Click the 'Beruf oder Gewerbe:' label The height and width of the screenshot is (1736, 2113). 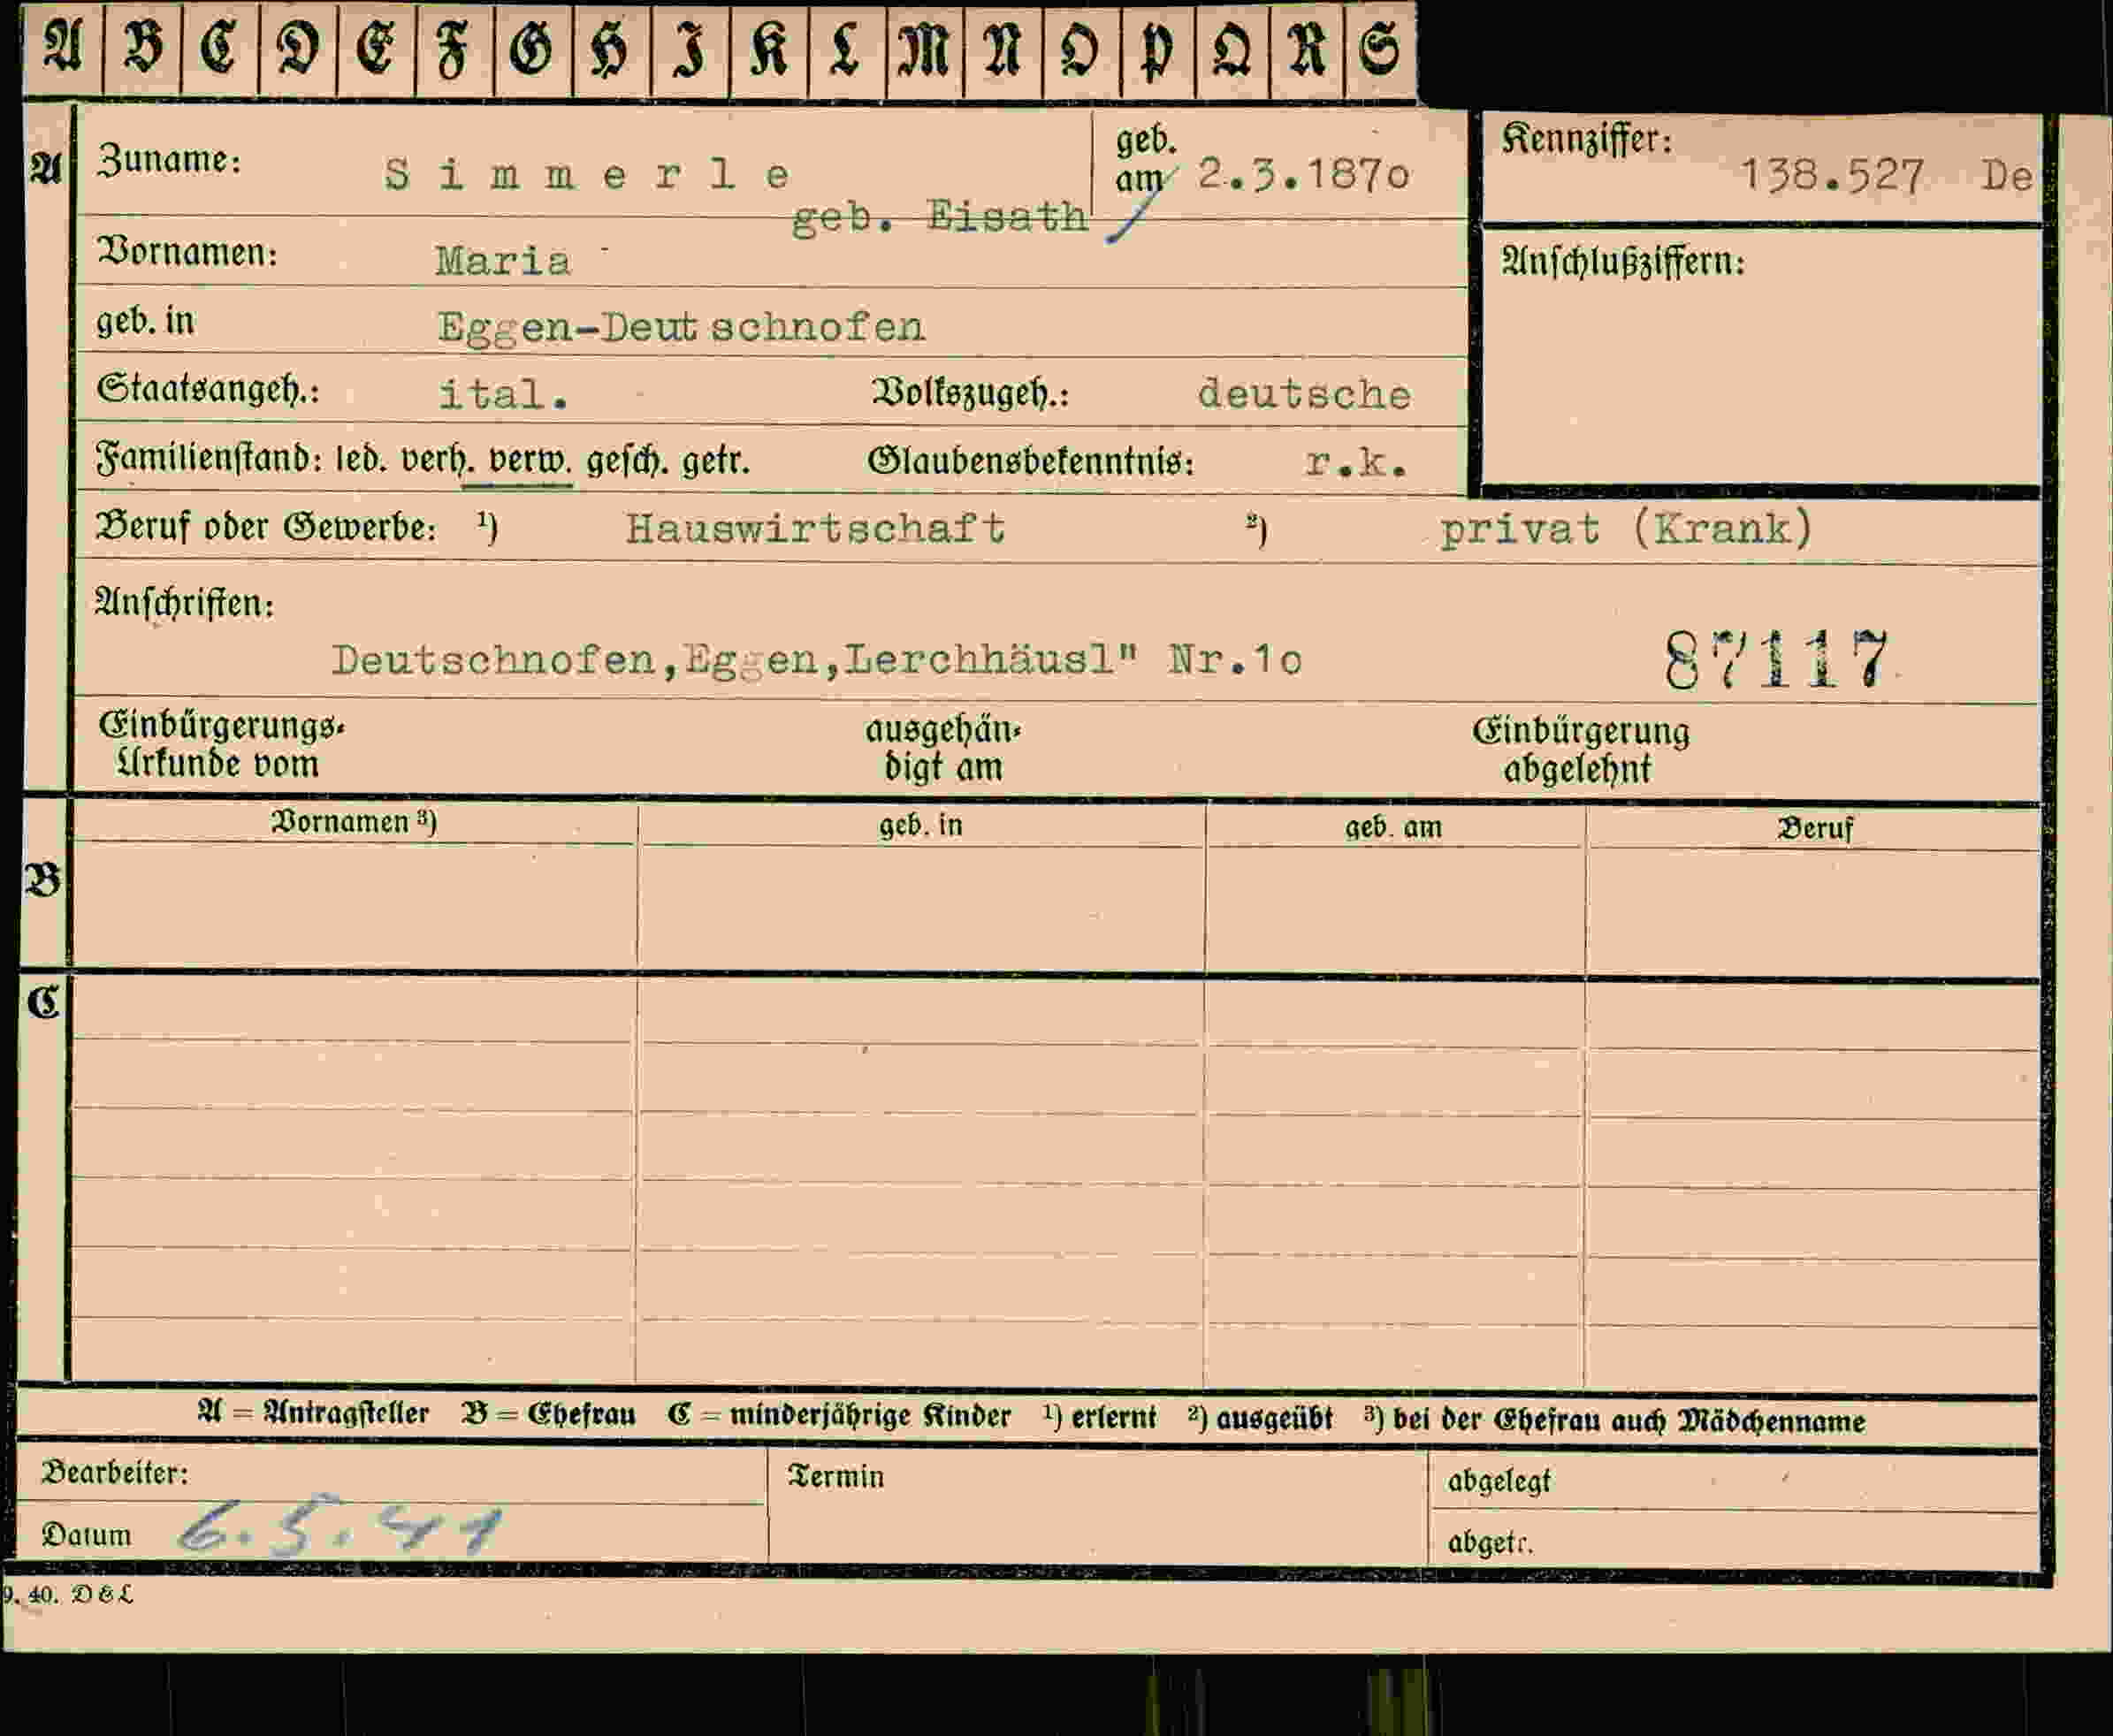click(266, 526)
